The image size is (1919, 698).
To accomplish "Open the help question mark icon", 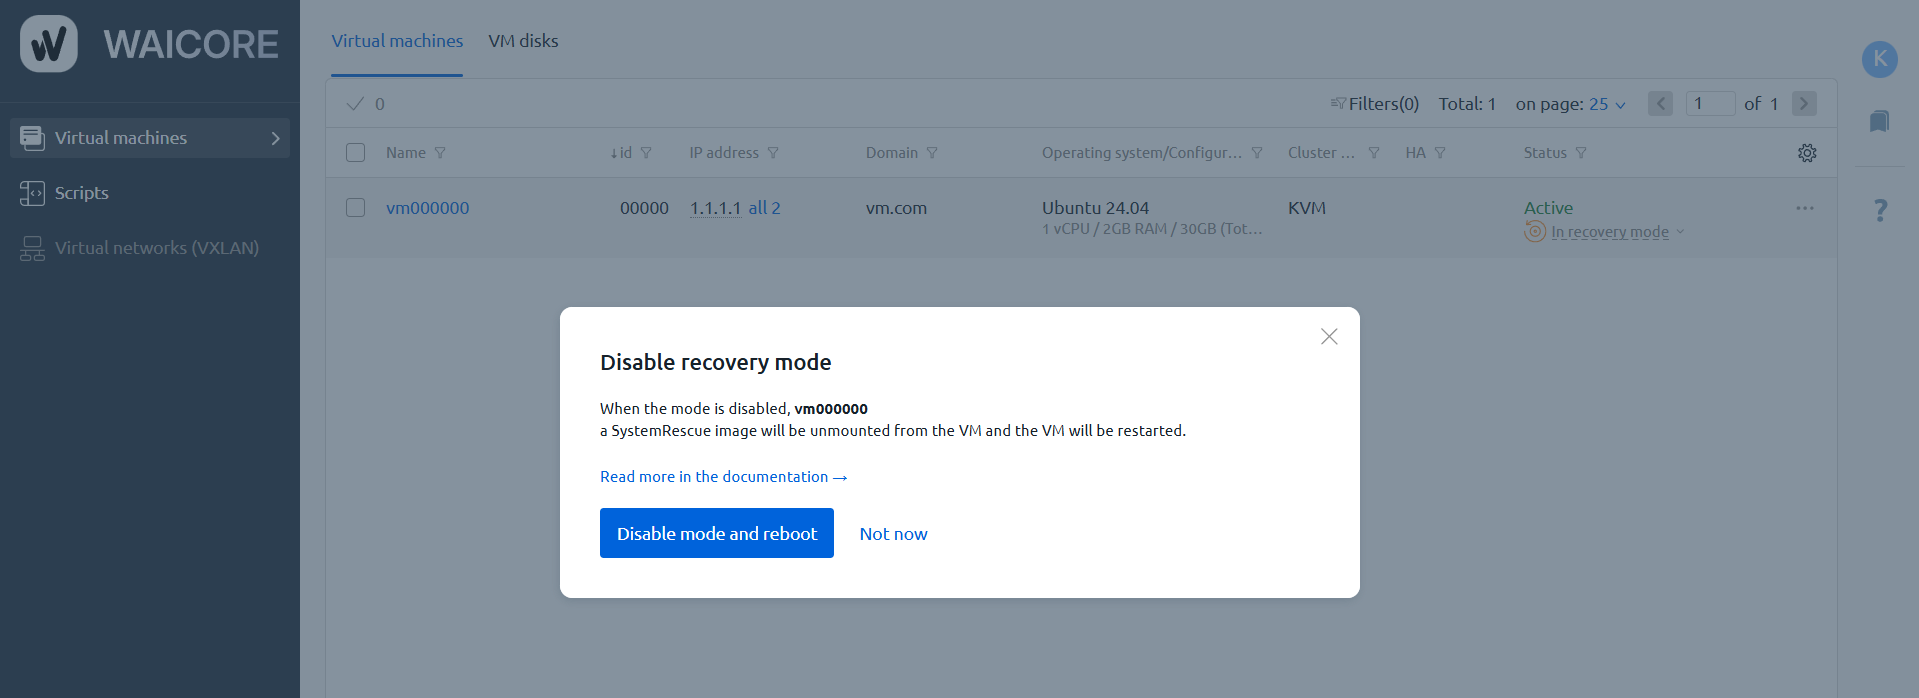I will [x=1881, y=210].
